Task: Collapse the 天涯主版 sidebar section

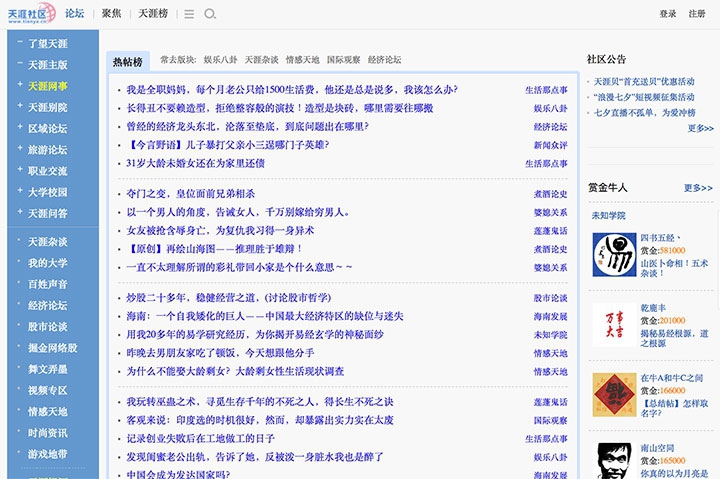Action: [x=19, y=65]
